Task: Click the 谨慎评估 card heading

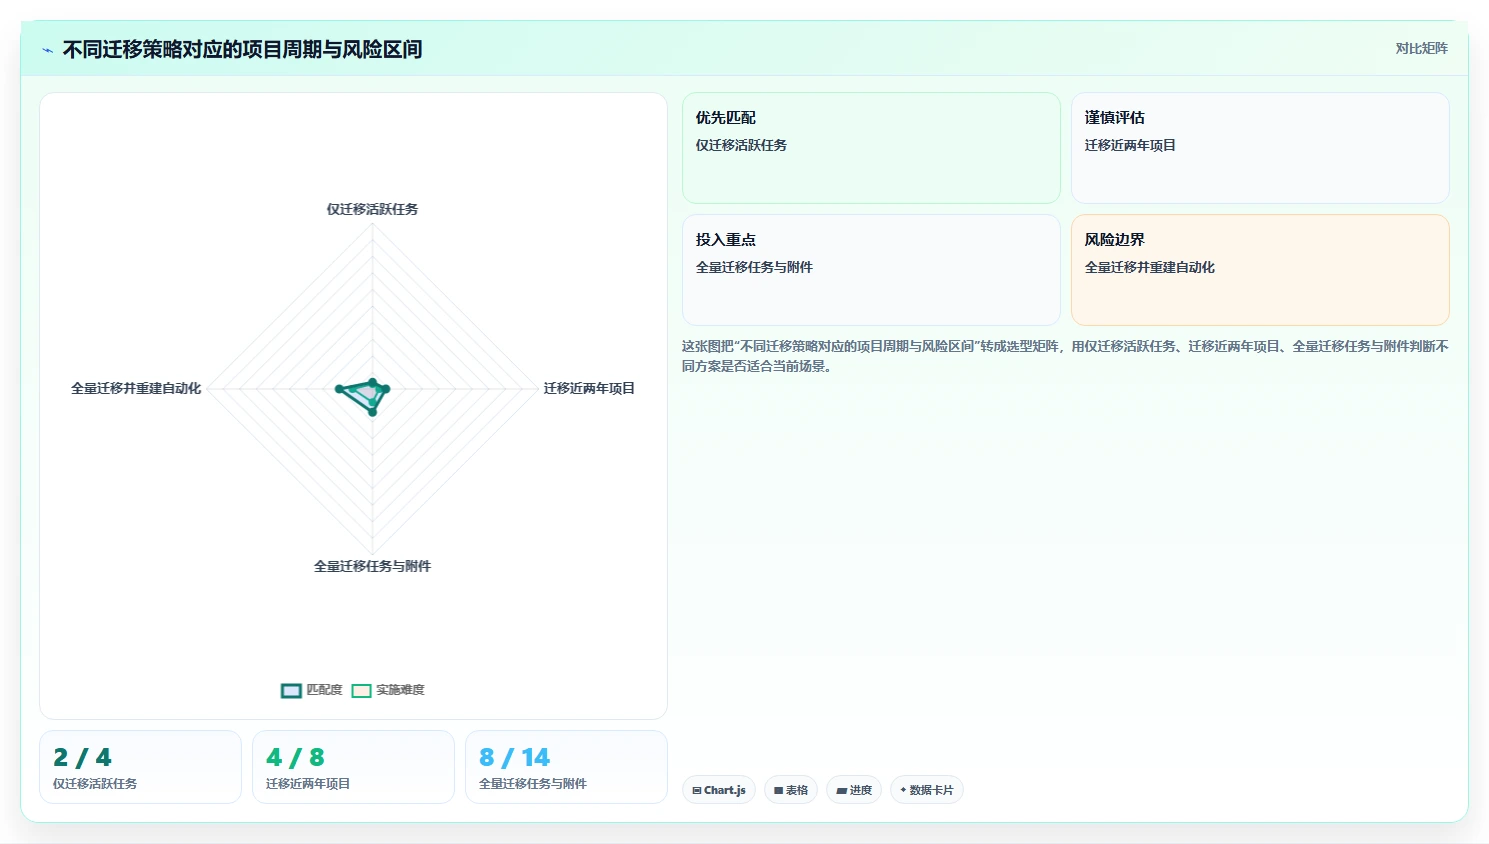Action: point(1115,118)
